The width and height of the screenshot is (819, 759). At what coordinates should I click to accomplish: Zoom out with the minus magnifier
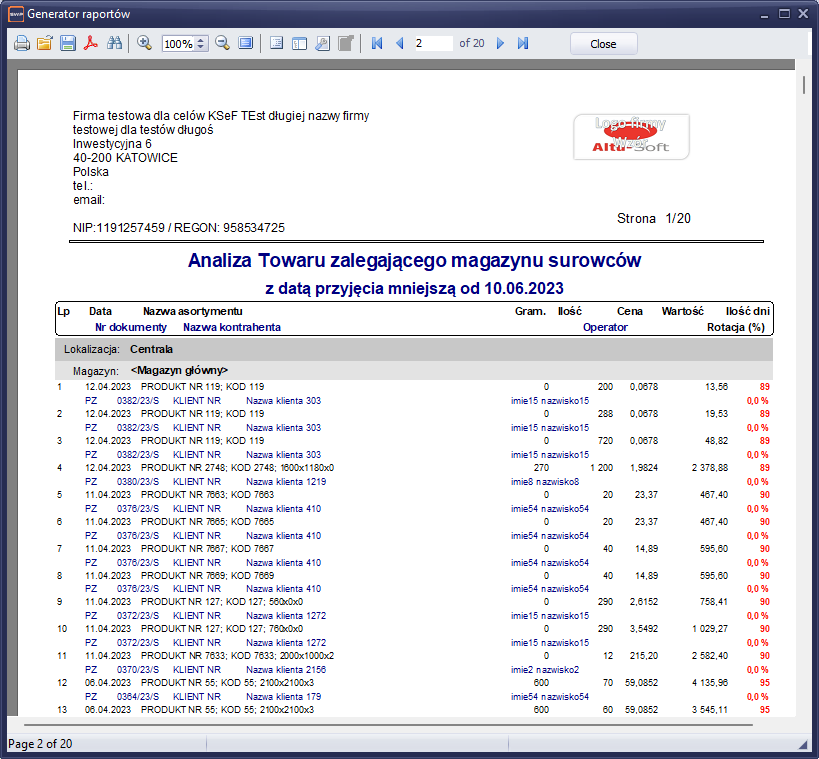(x=222, y=44)
